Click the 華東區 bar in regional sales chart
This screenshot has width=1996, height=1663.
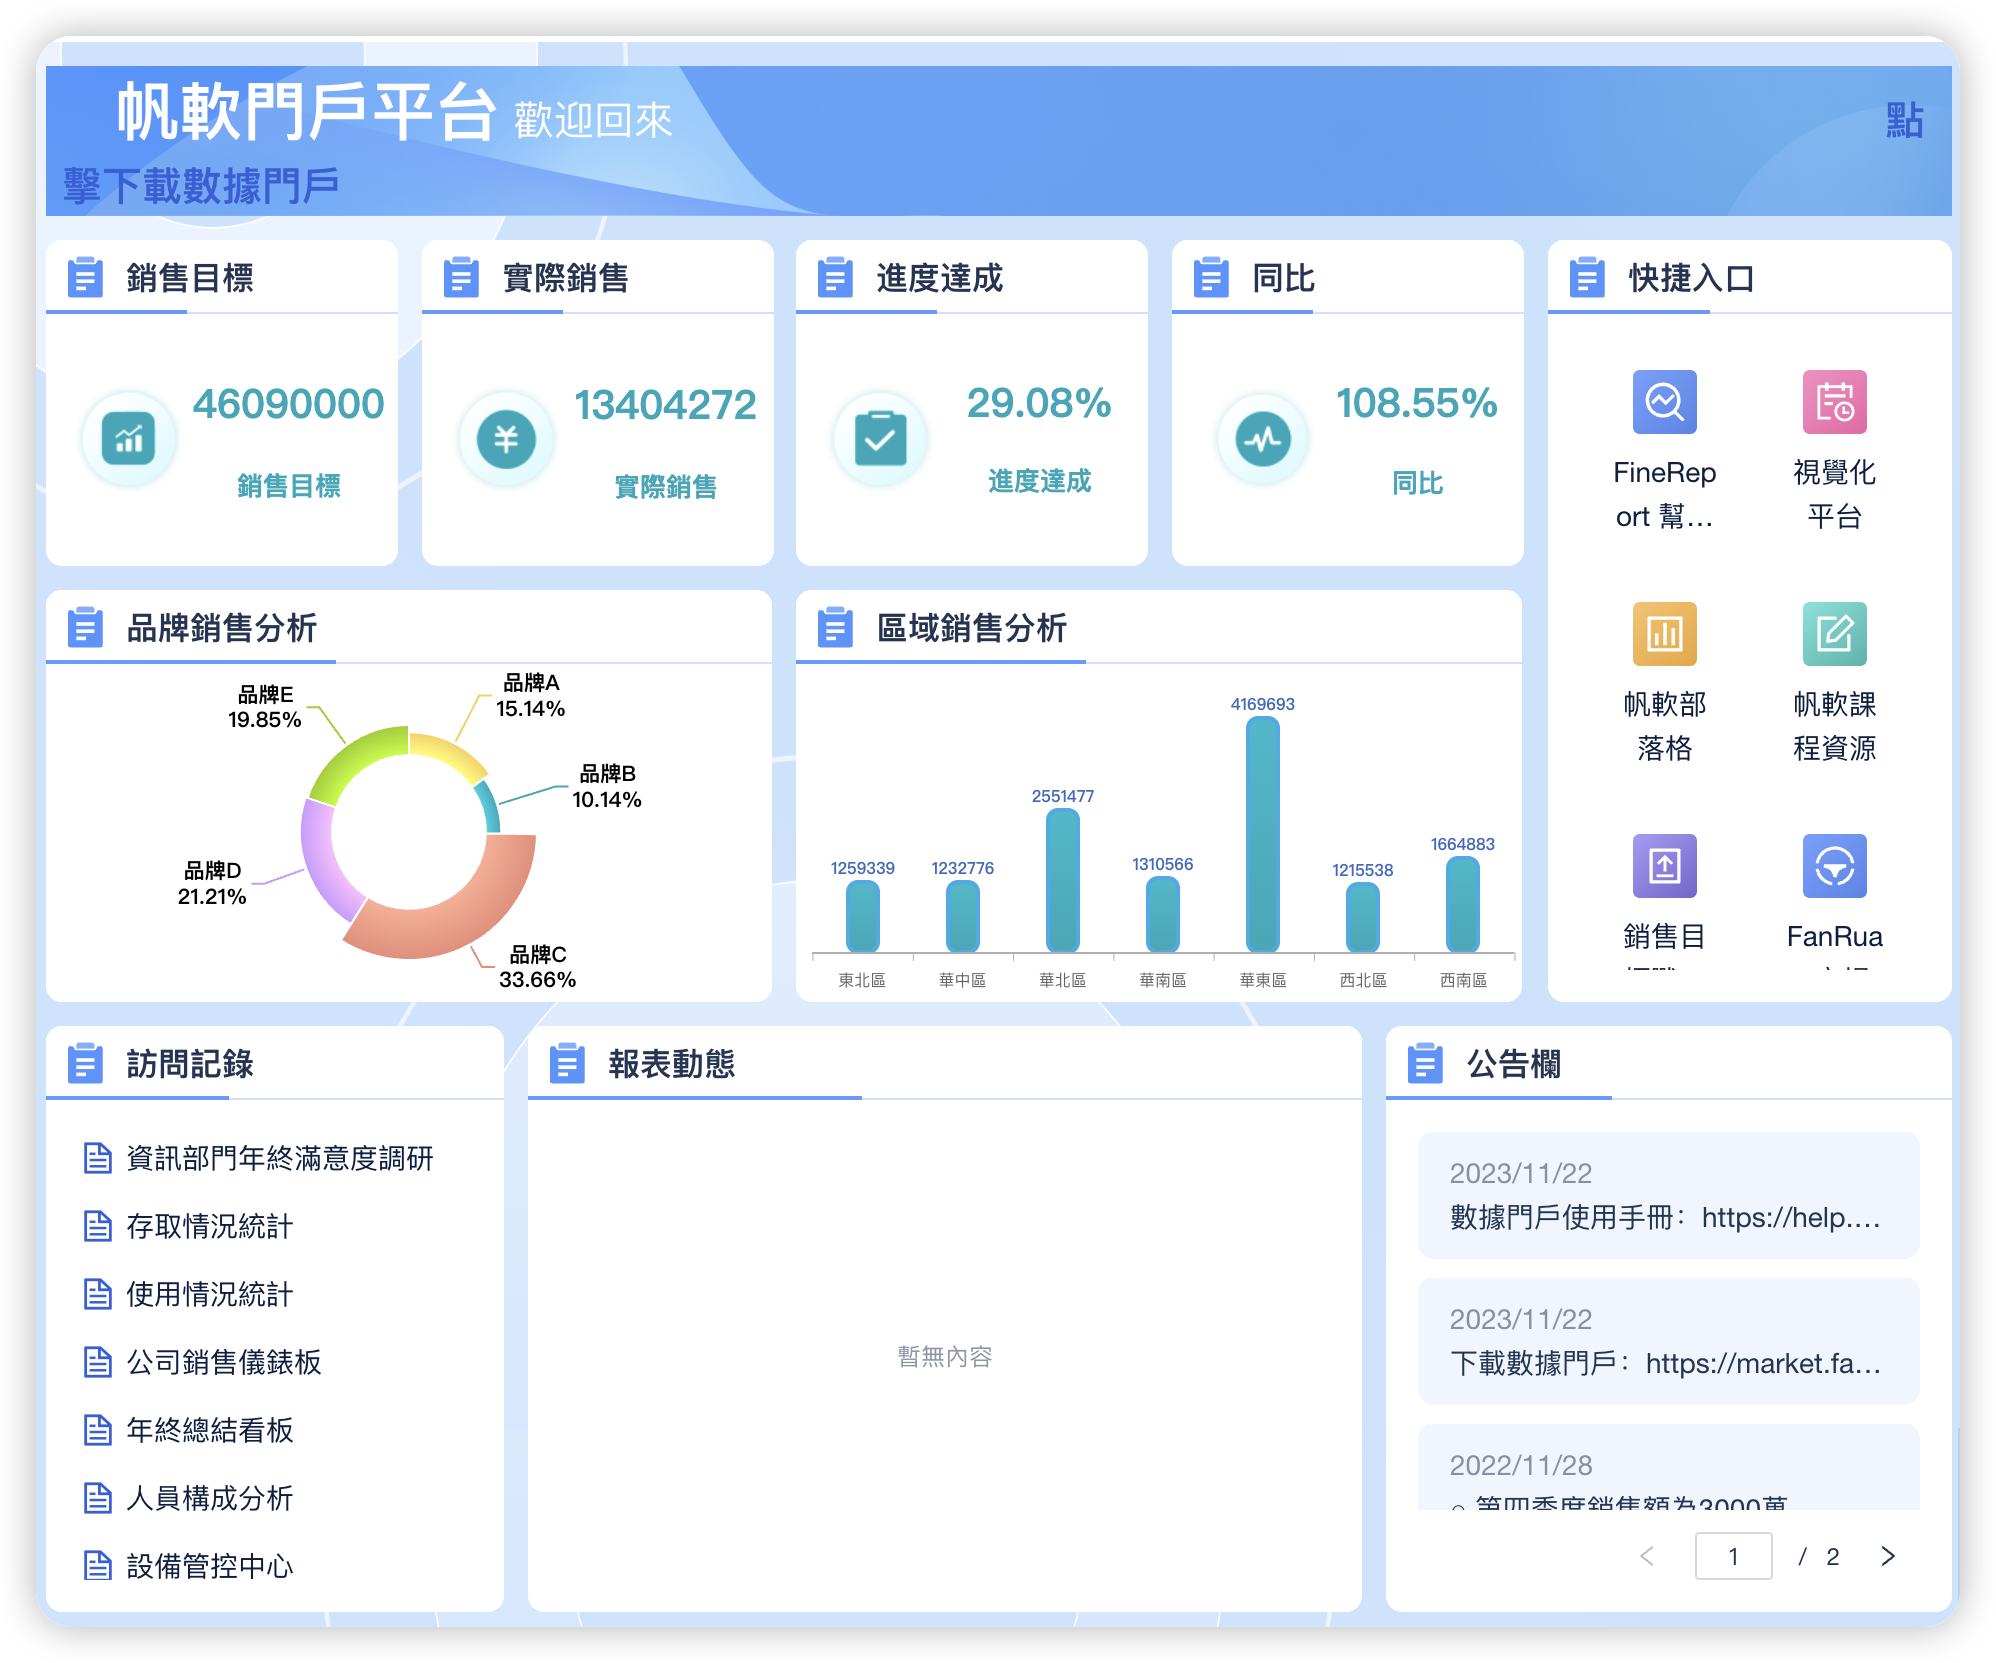(1263, 830)
